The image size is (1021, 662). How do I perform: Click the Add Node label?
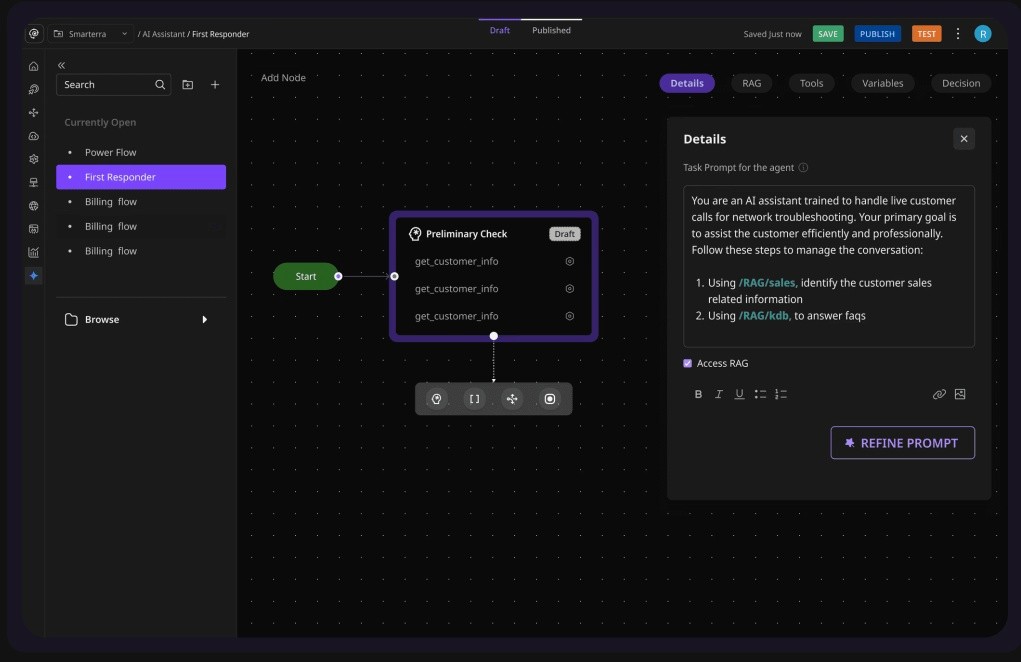click(283, 77)
